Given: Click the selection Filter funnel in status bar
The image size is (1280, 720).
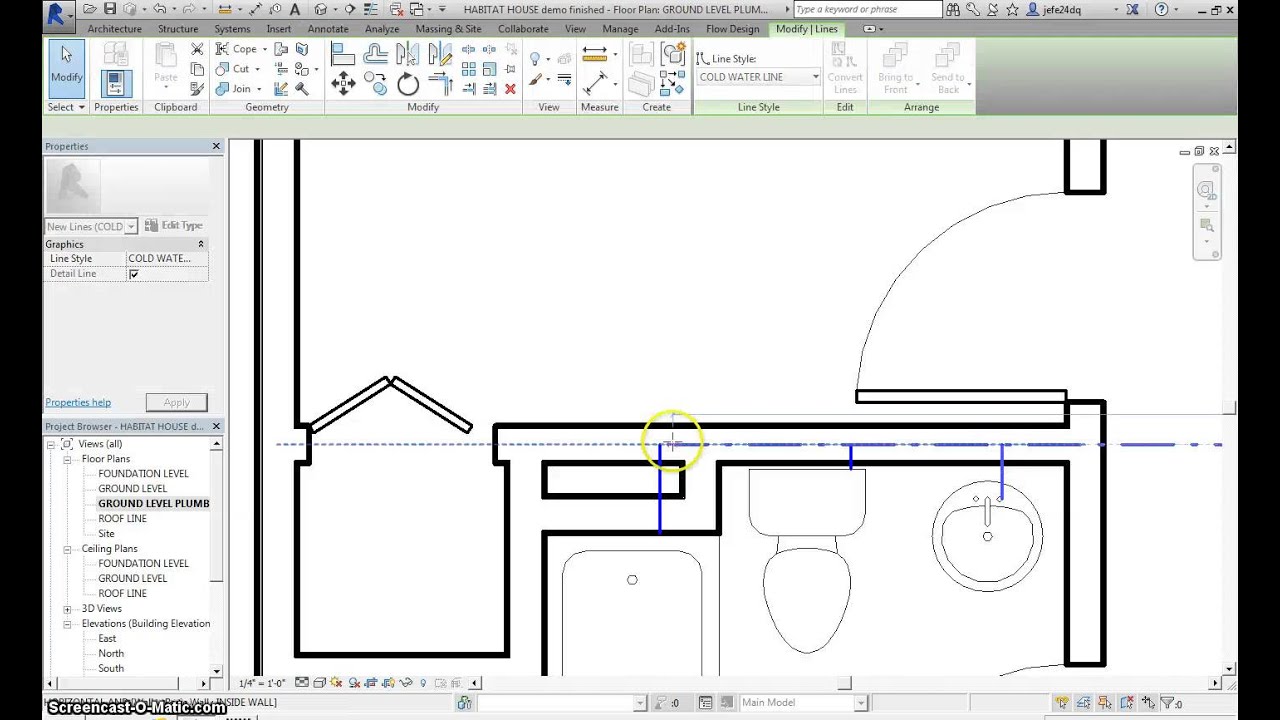Looking at the screenshot, I should [x=1166, y=703].
